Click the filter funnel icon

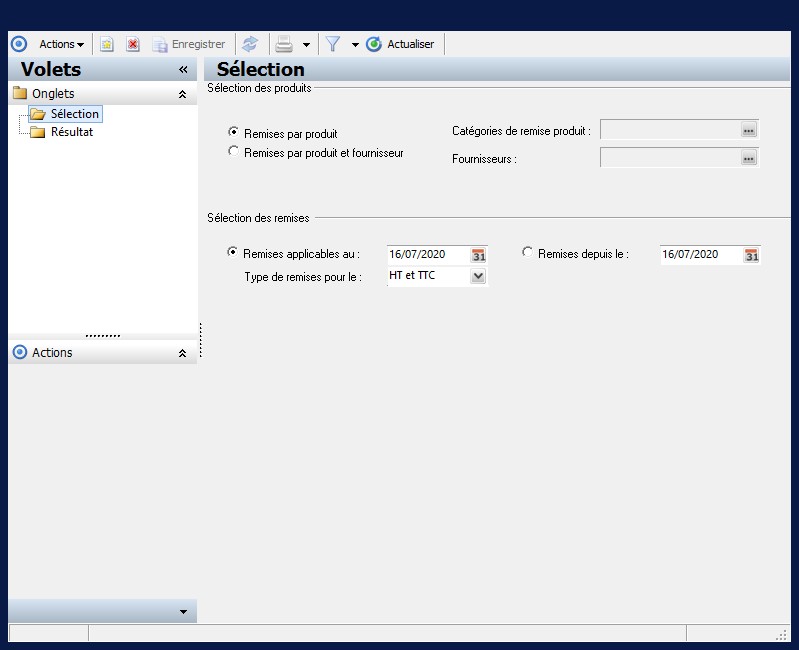pos(332,44)
